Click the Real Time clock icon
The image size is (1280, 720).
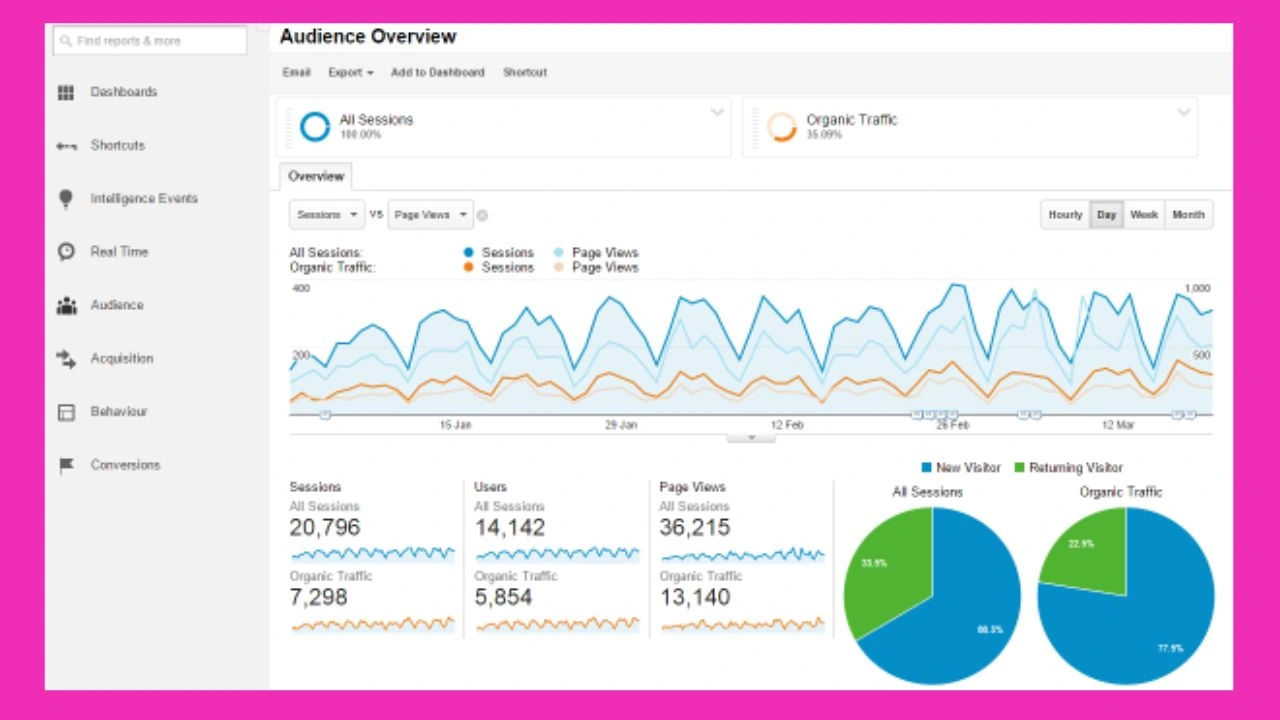pyautogui.click(x=66, y=252)
